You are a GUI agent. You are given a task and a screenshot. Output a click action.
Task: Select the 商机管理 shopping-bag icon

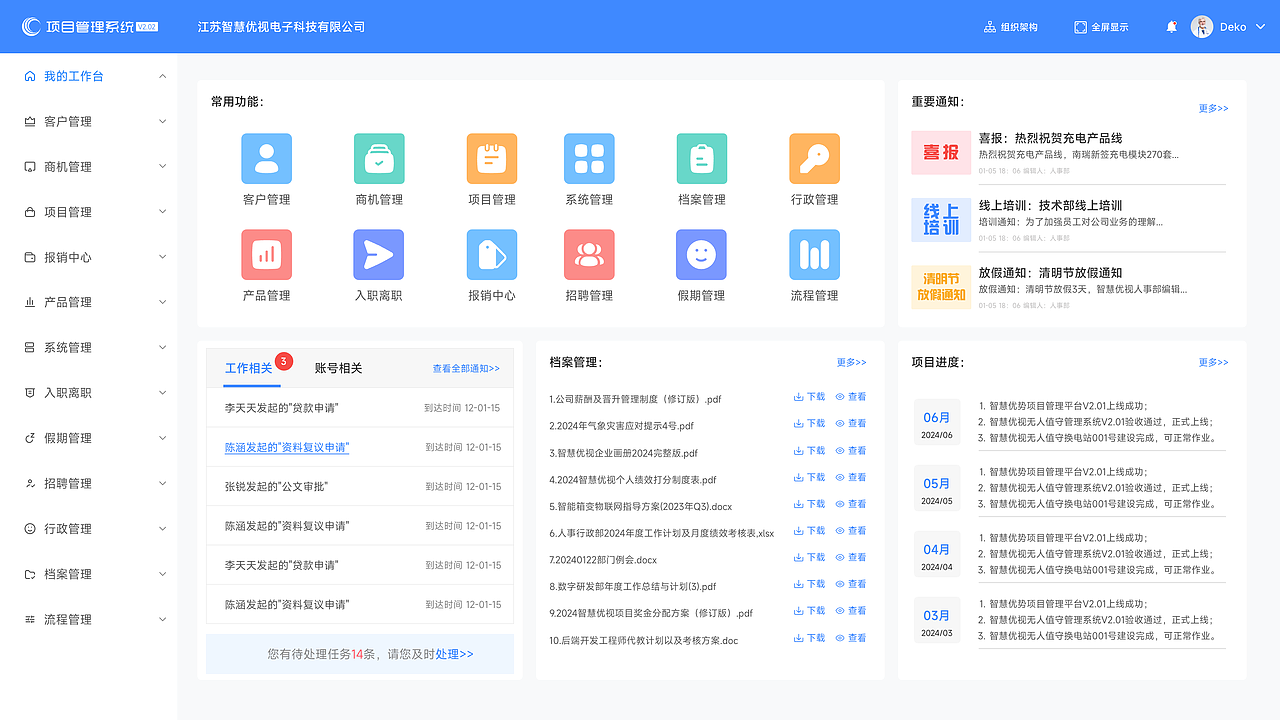point(378,158)
